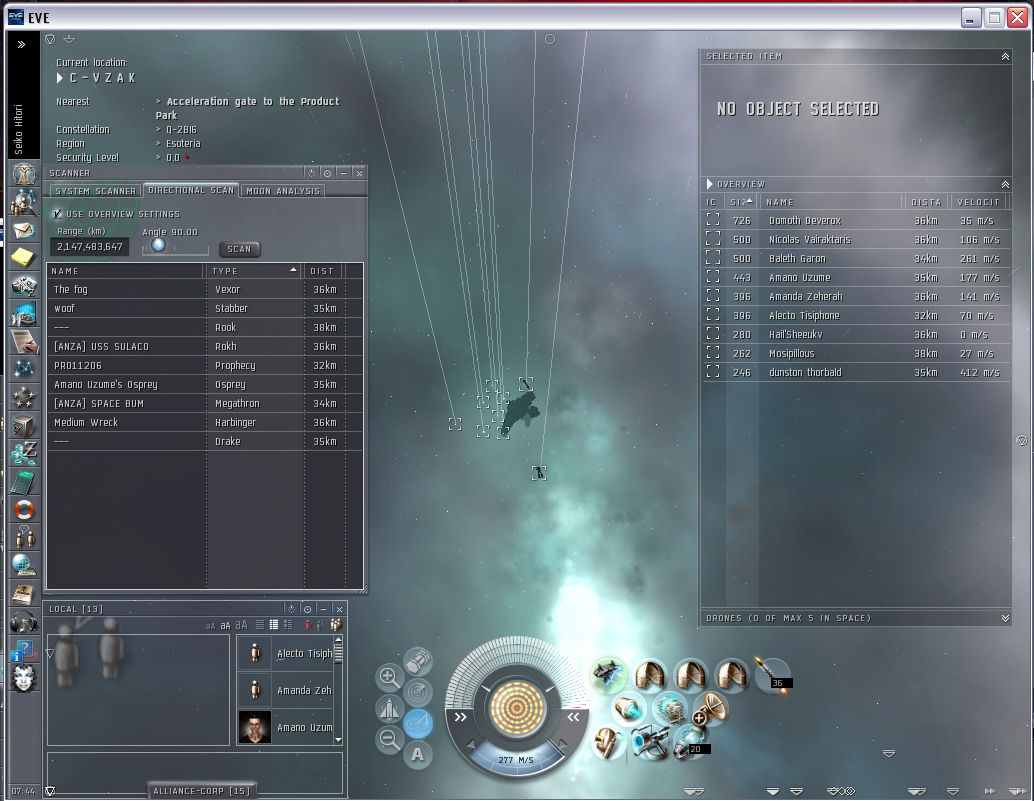
Task: Click Amano Uzume's portrait in Local
Action: coord(255,727)
